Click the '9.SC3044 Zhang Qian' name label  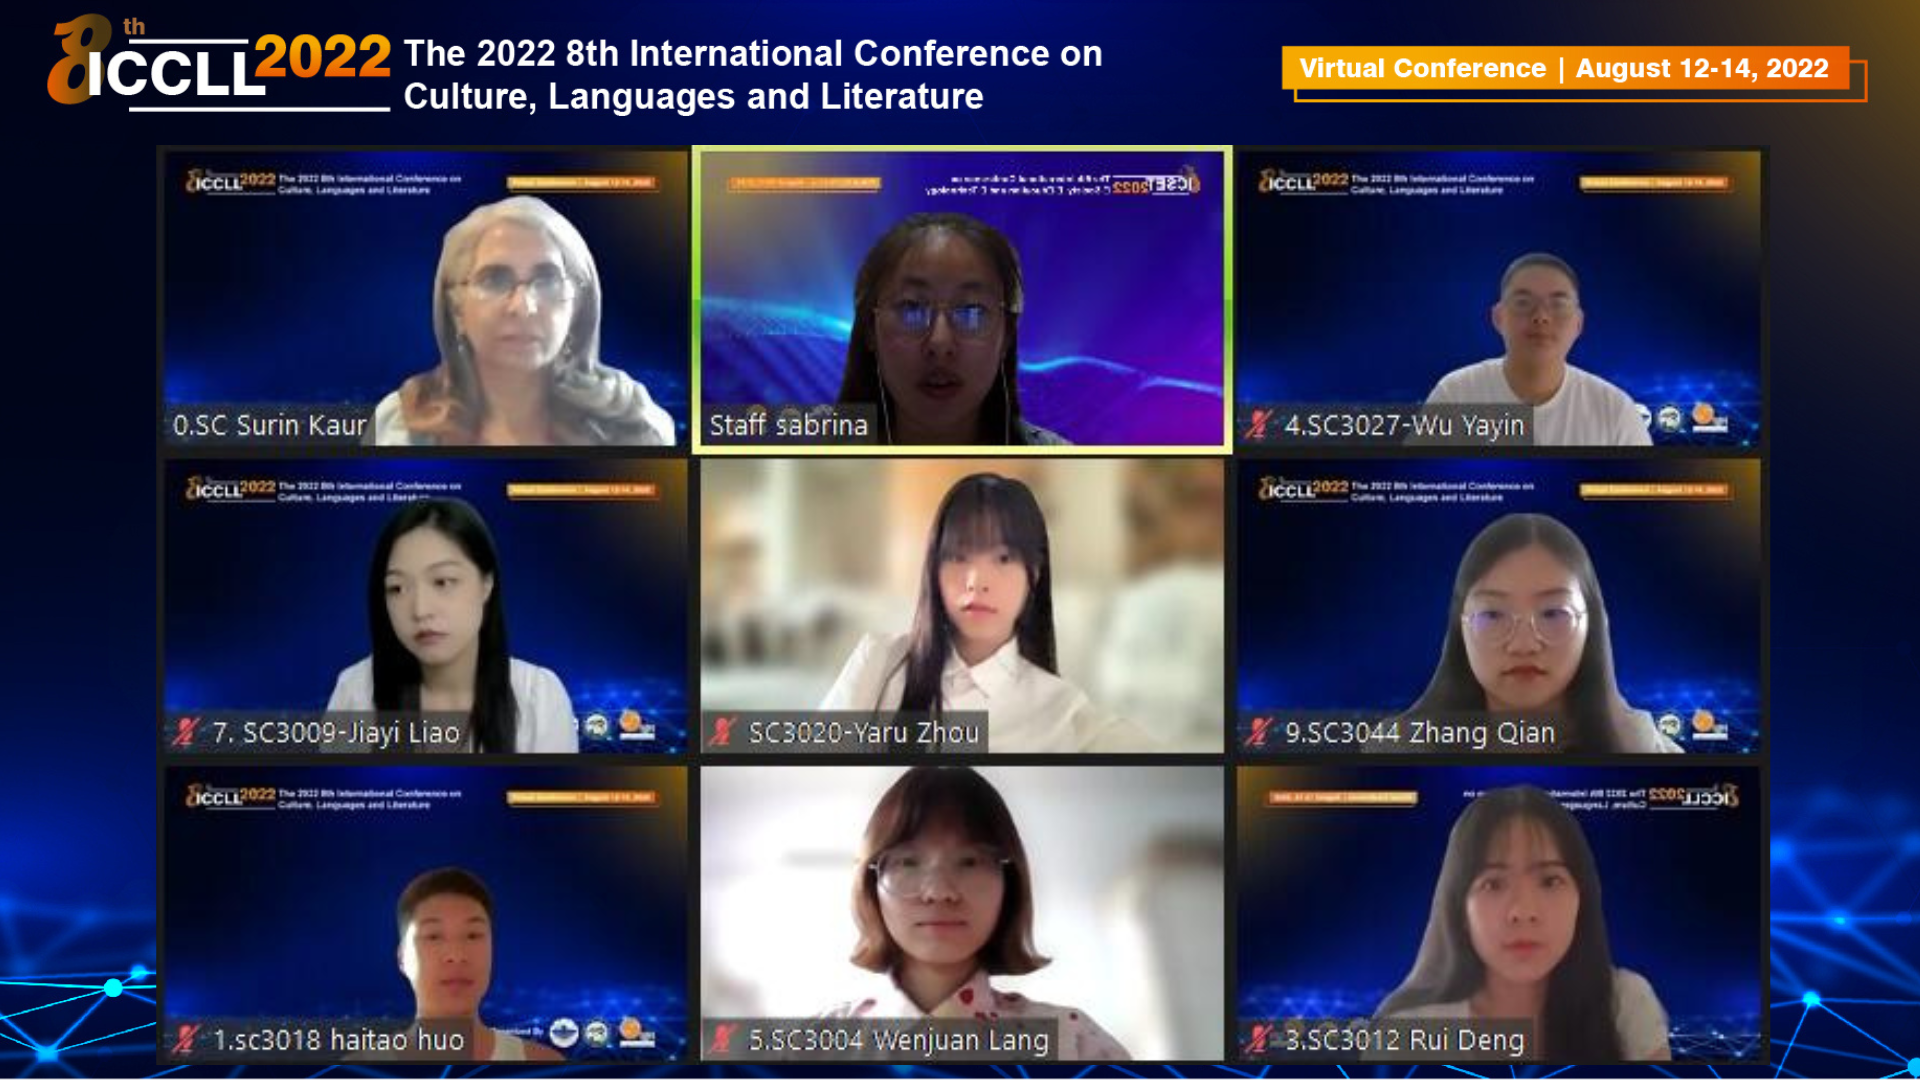[x=1420, y=733]
